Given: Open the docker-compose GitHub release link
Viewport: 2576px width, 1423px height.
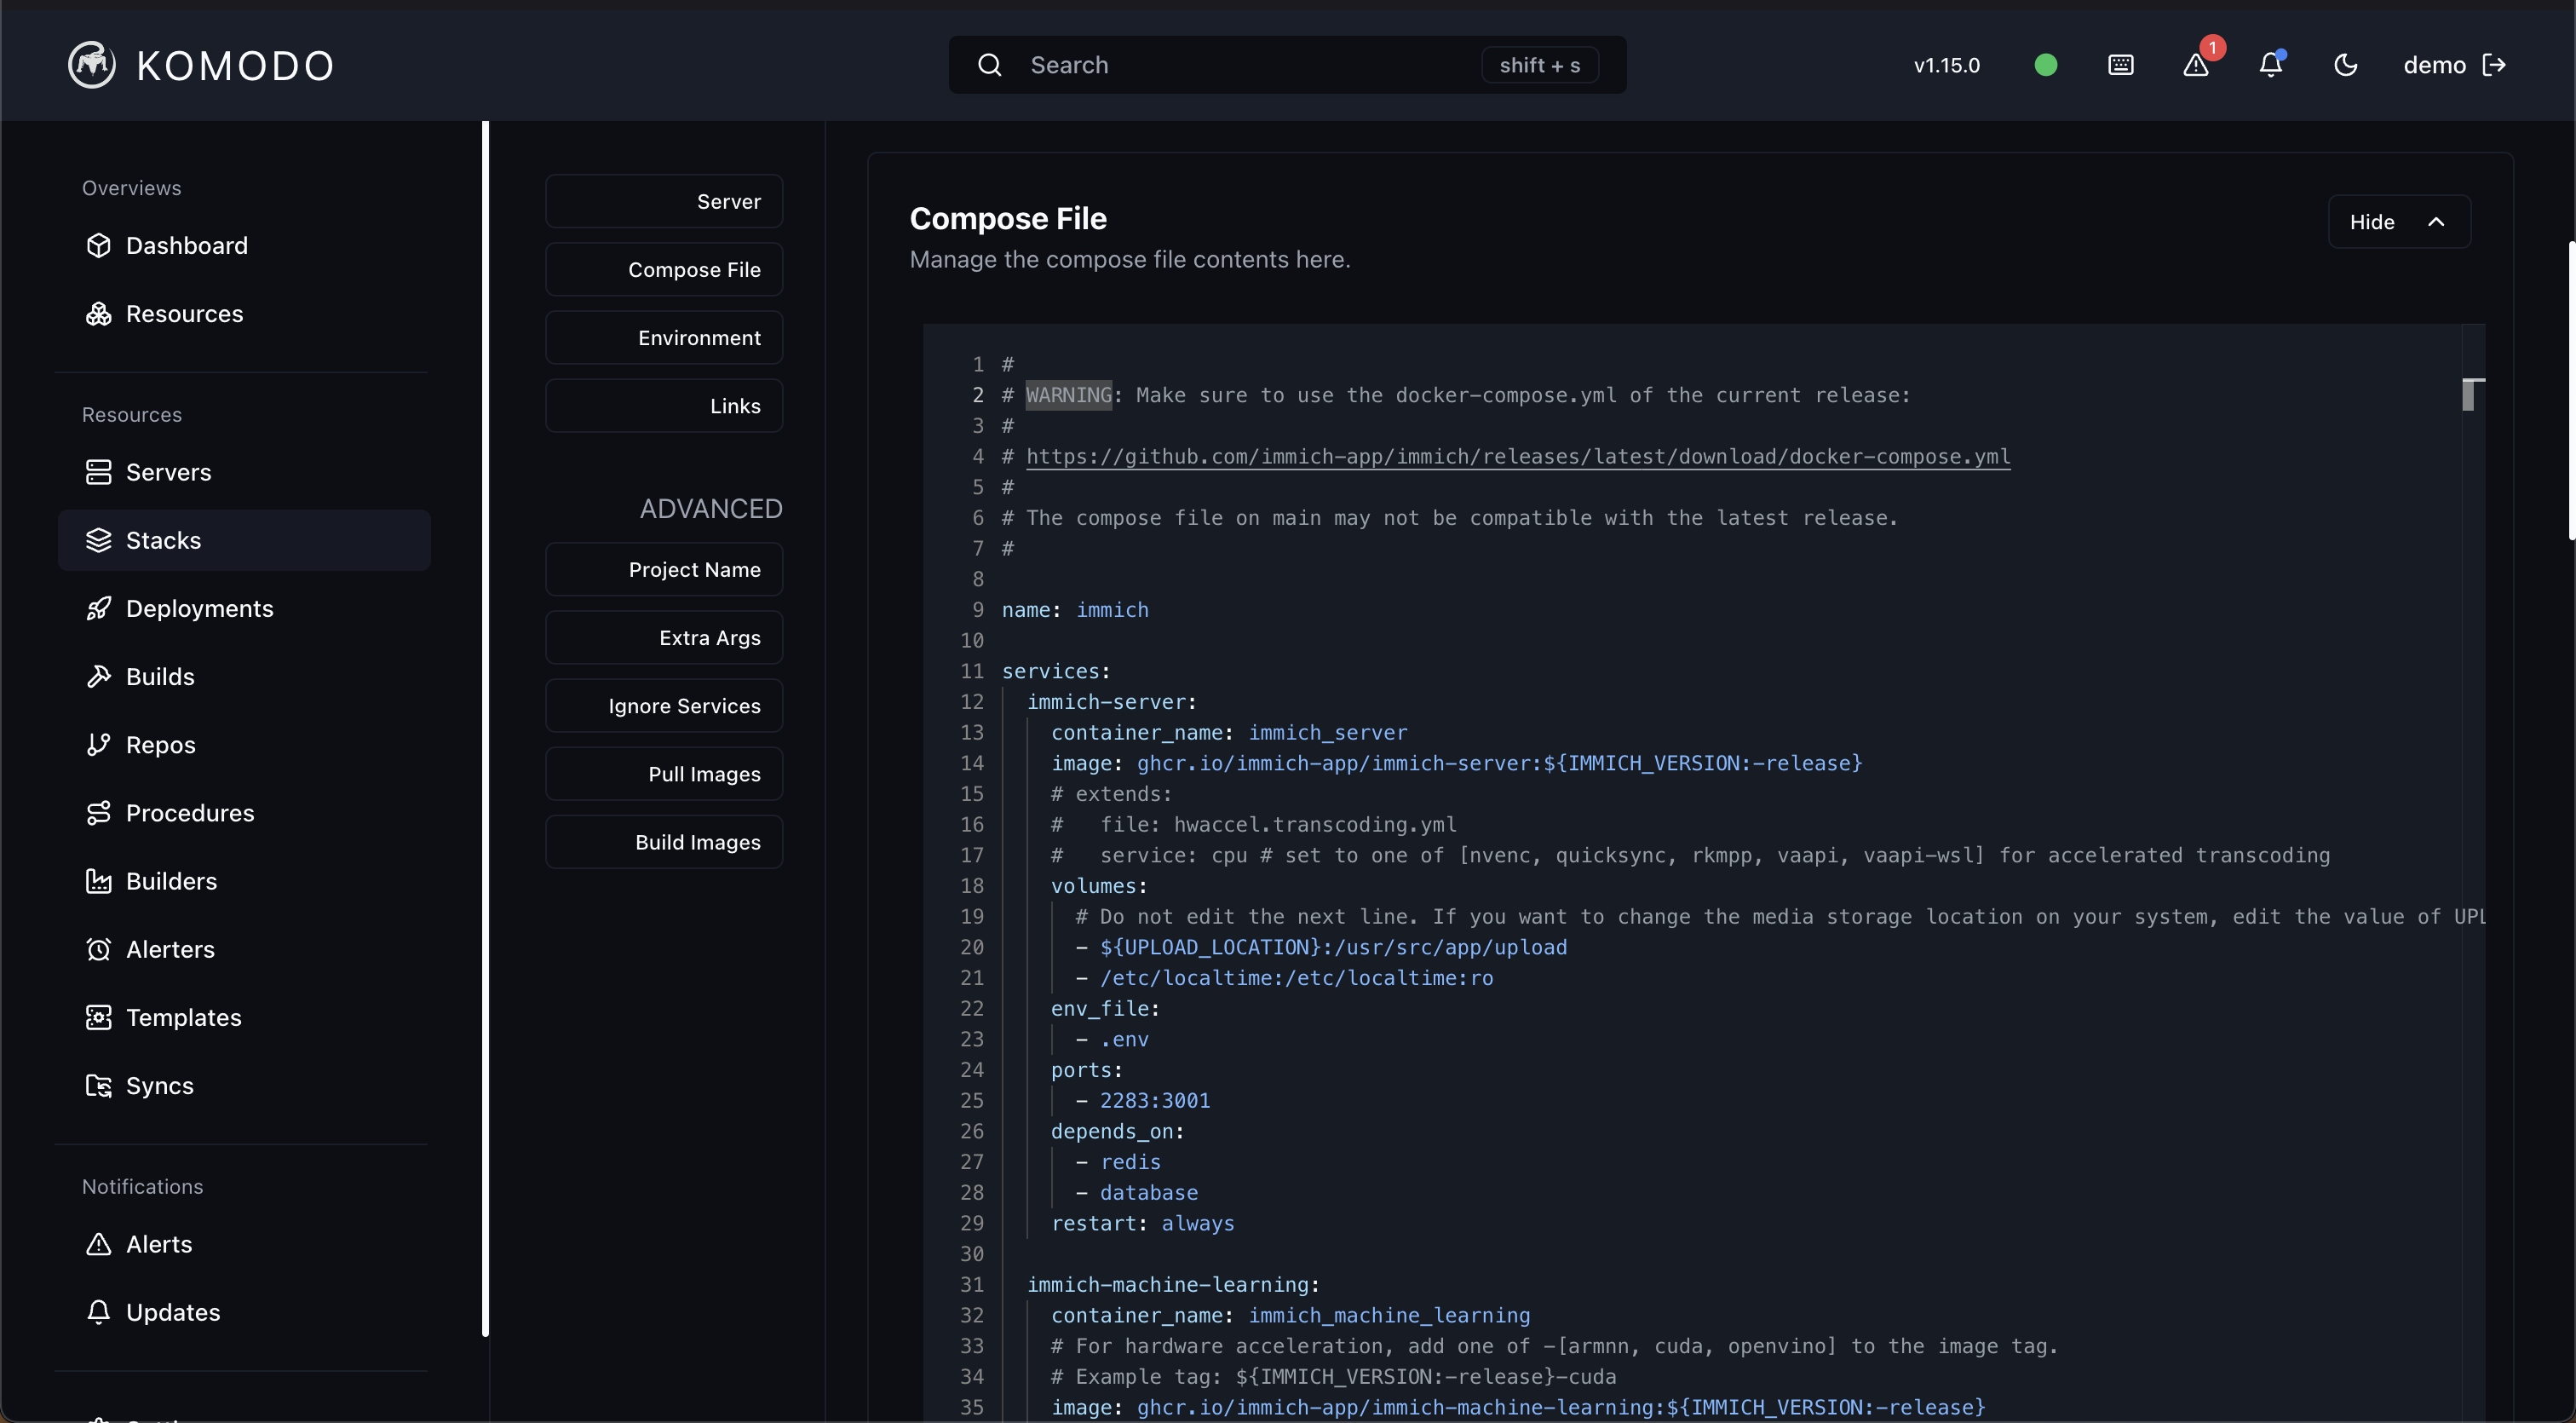Looking at the screenshot, I should 1520,456.
